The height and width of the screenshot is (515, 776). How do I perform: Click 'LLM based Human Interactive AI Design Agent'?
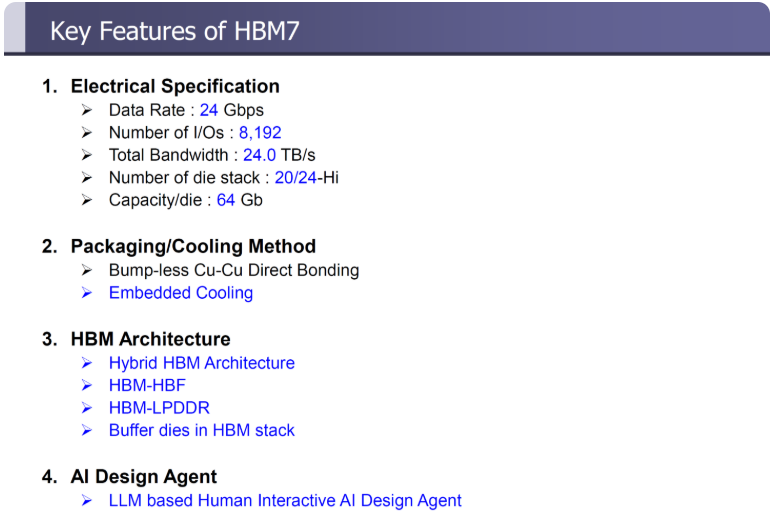pos(285,501)
